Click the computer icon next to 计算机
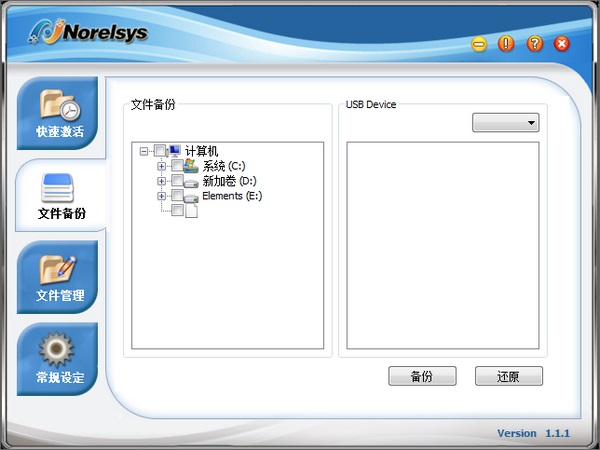 click(174, 151)
